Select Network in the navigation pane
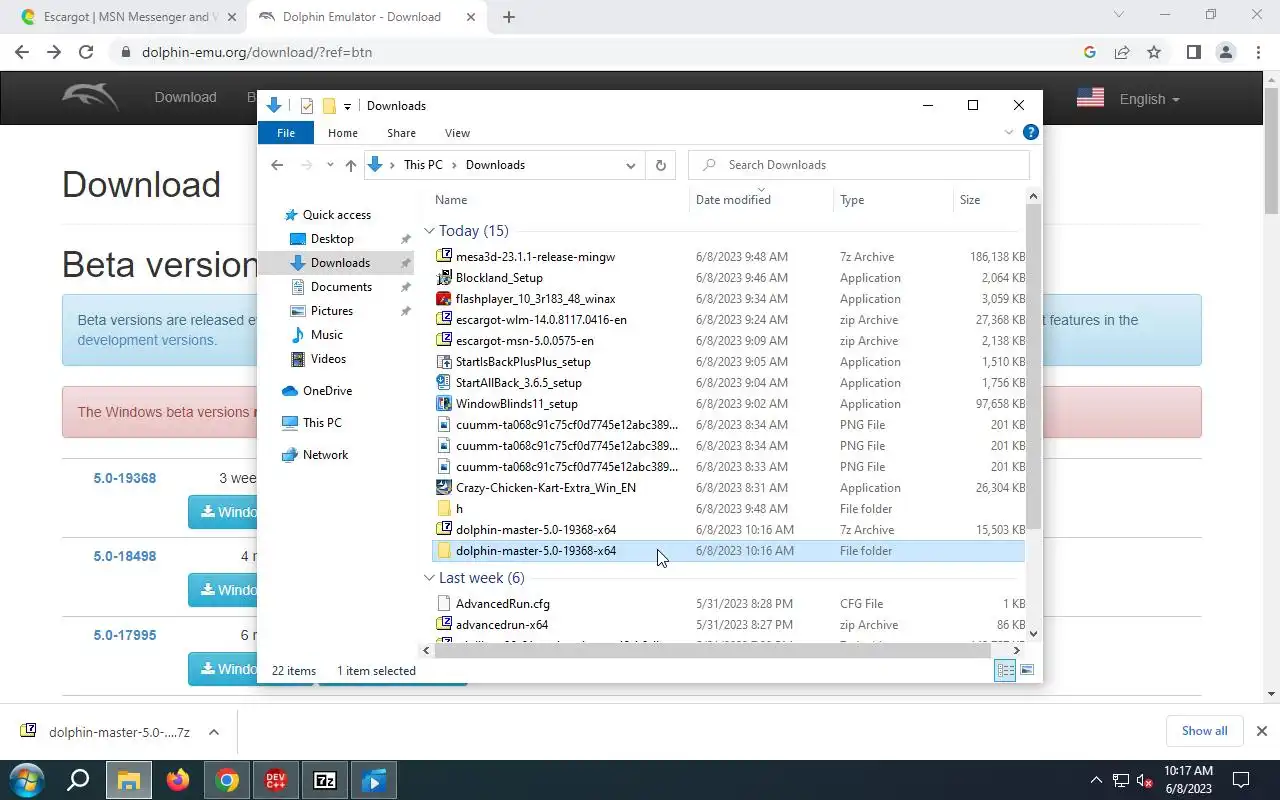The width and height of the screenshot is (1280, 800). (x=325, y=455)
